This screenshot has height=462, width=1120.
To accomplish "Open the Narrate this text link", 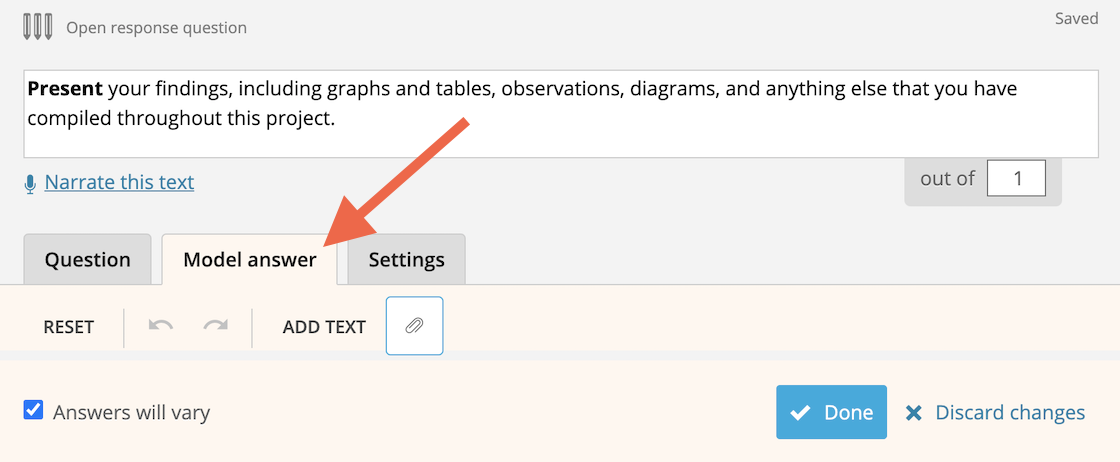I will tap(119, 182).
